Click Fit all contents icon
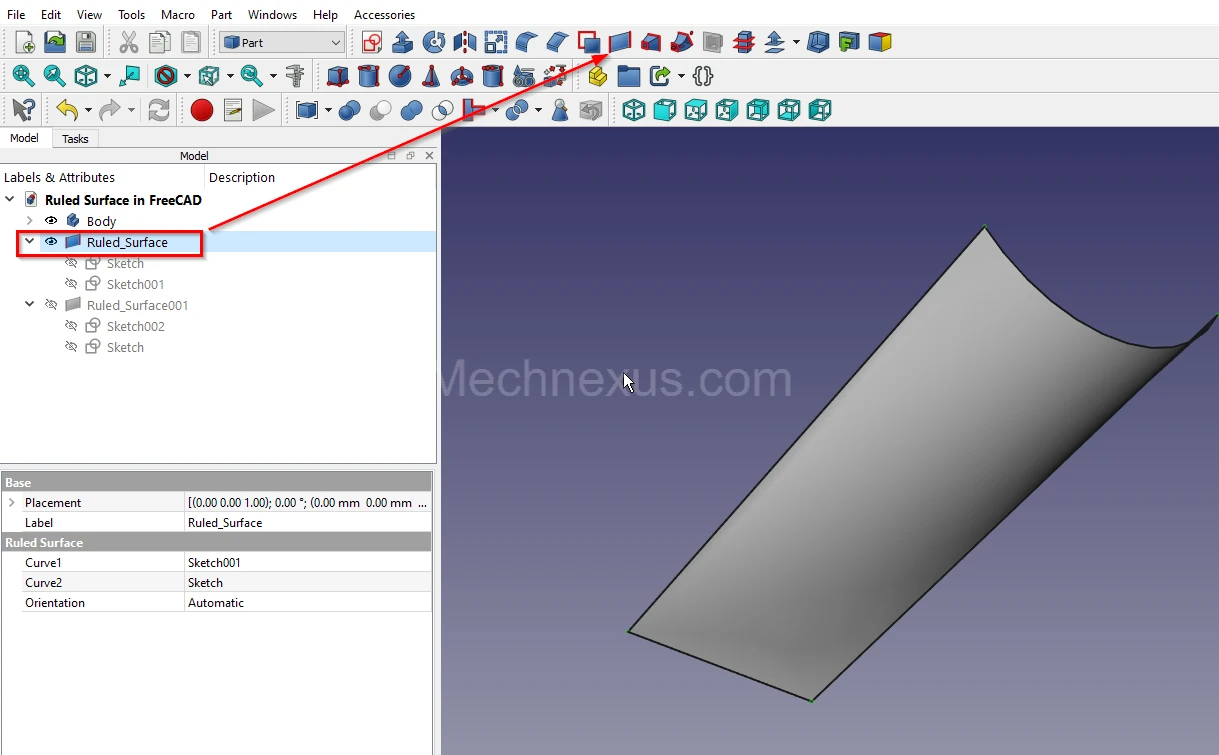The height and width of the screenshot is (755, 1219). coord(24,76)
